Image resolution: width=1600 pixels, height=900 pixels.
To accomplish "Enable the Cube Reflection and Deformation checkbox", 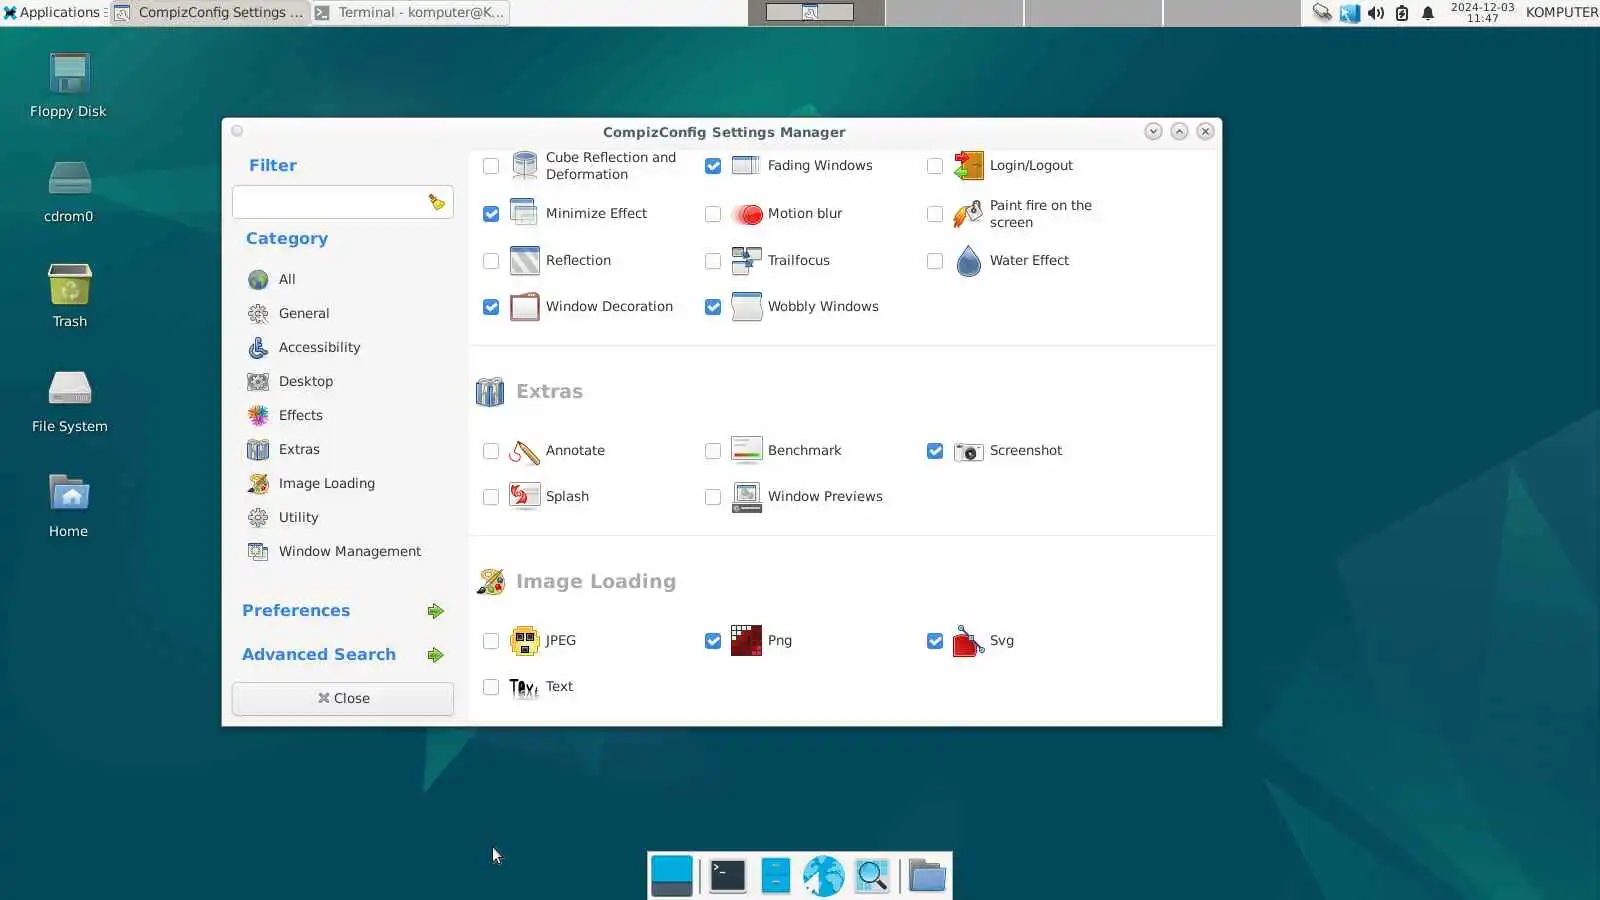I will 491,166.
